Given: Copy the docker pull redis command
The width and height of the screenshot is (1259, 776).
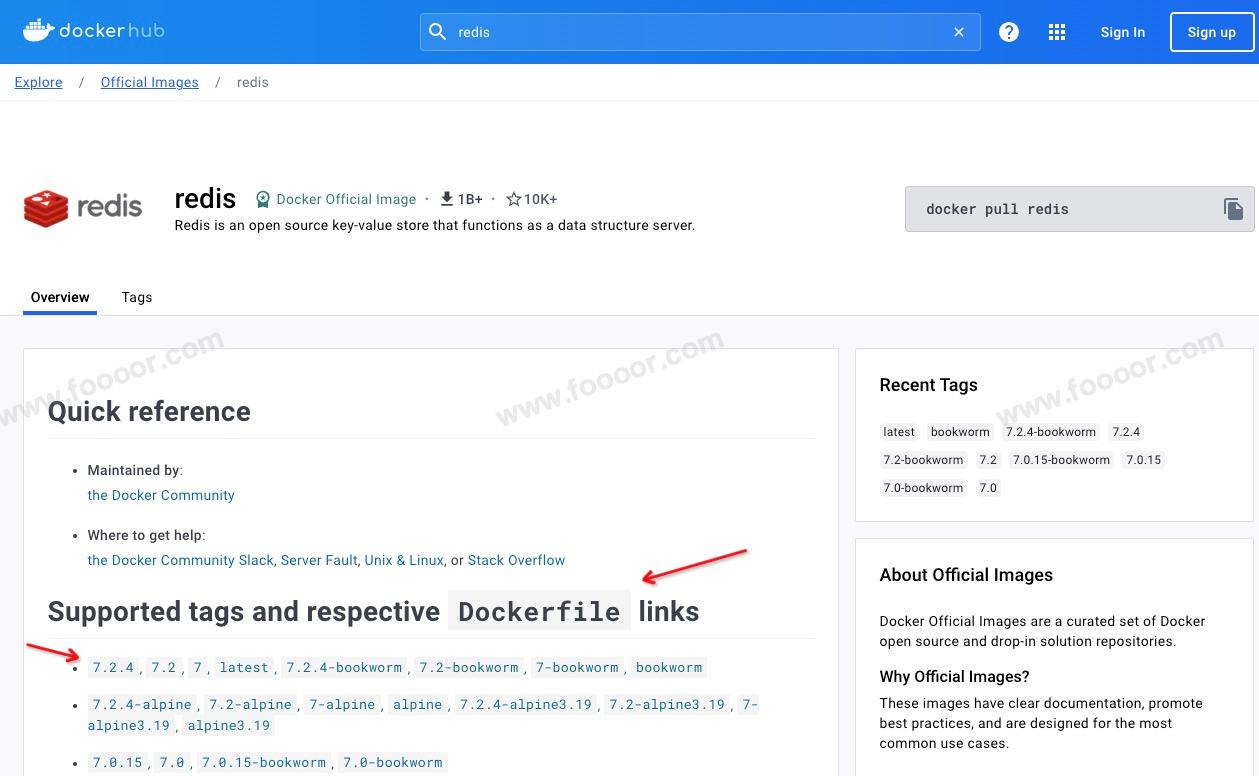Looking at the screenshot, I should click(x=1233, y=209).
